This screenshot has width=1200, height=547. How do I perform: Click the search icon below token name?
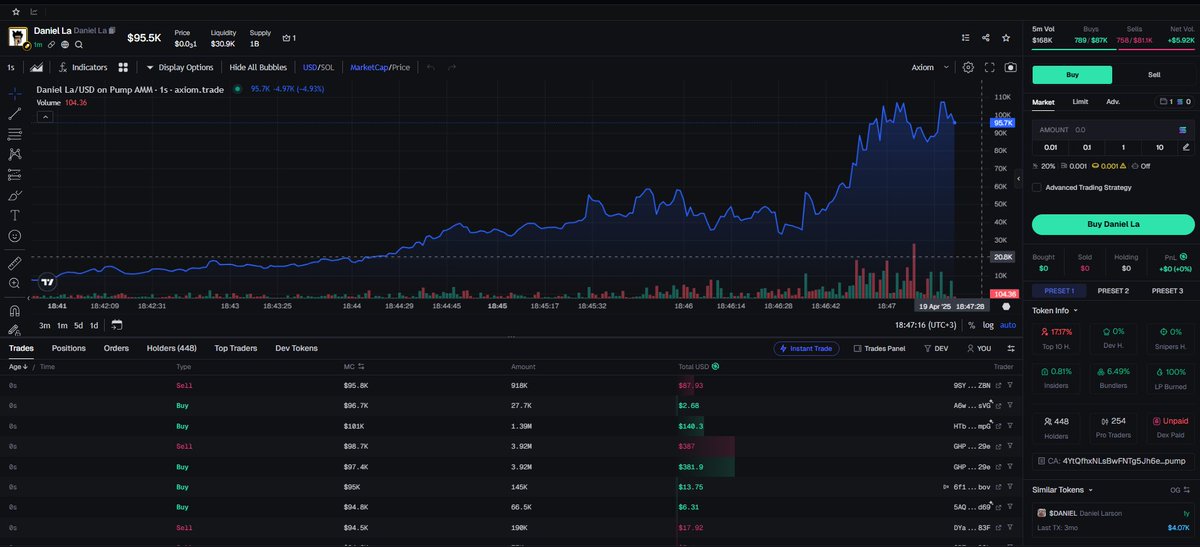(x=78, y=44)
